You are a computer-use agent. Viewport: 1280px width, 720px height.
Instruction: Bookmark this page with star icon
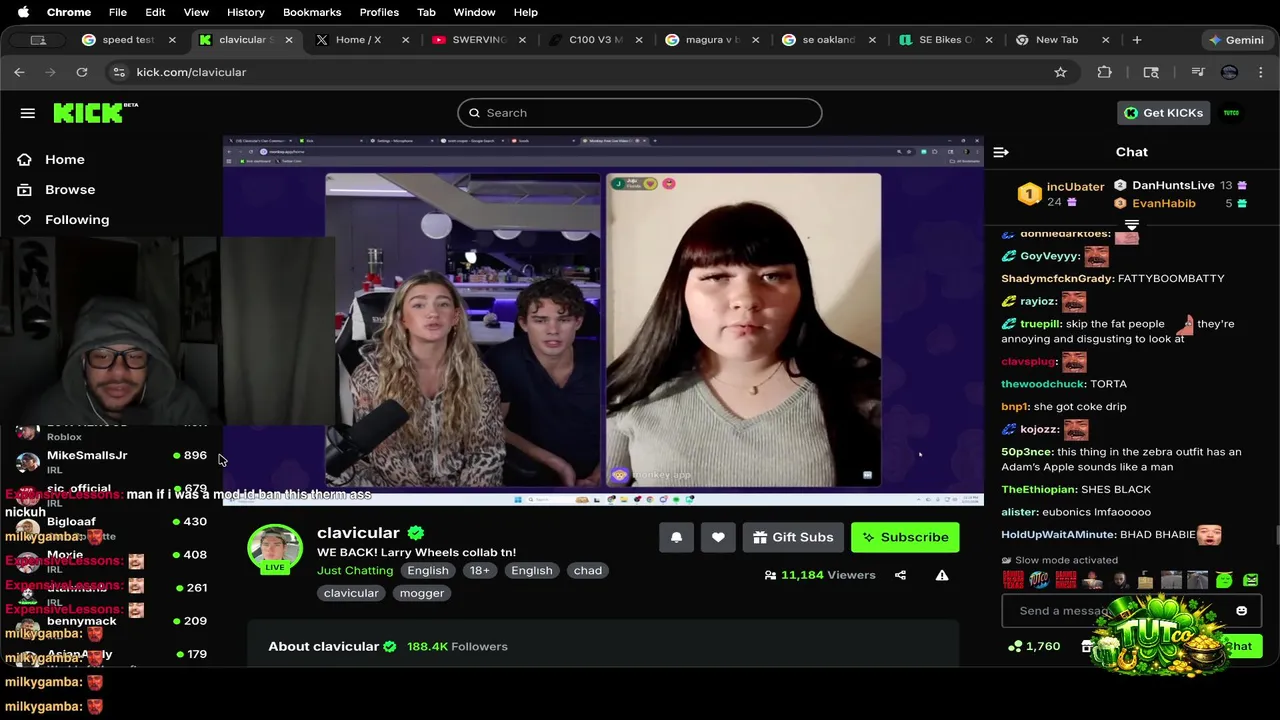click(x=1060, y=72)
